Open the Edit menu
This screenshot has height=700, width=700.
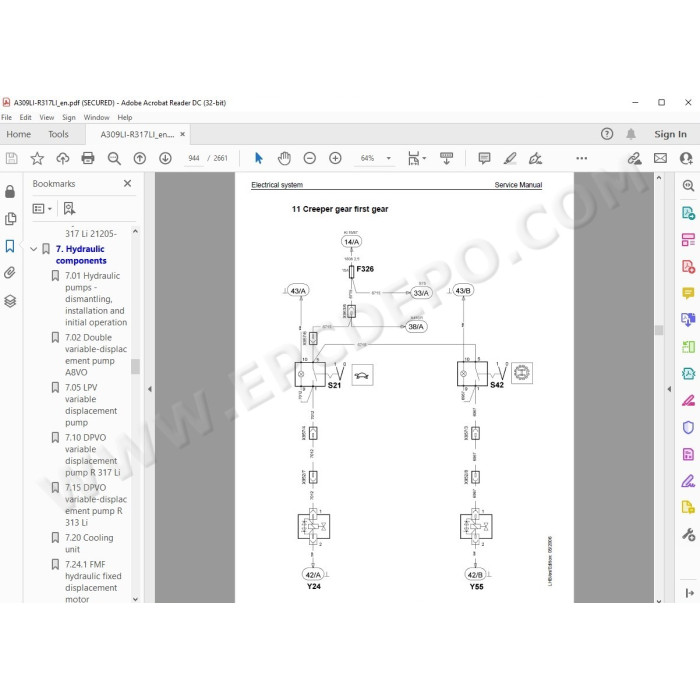tap(25, 117)
